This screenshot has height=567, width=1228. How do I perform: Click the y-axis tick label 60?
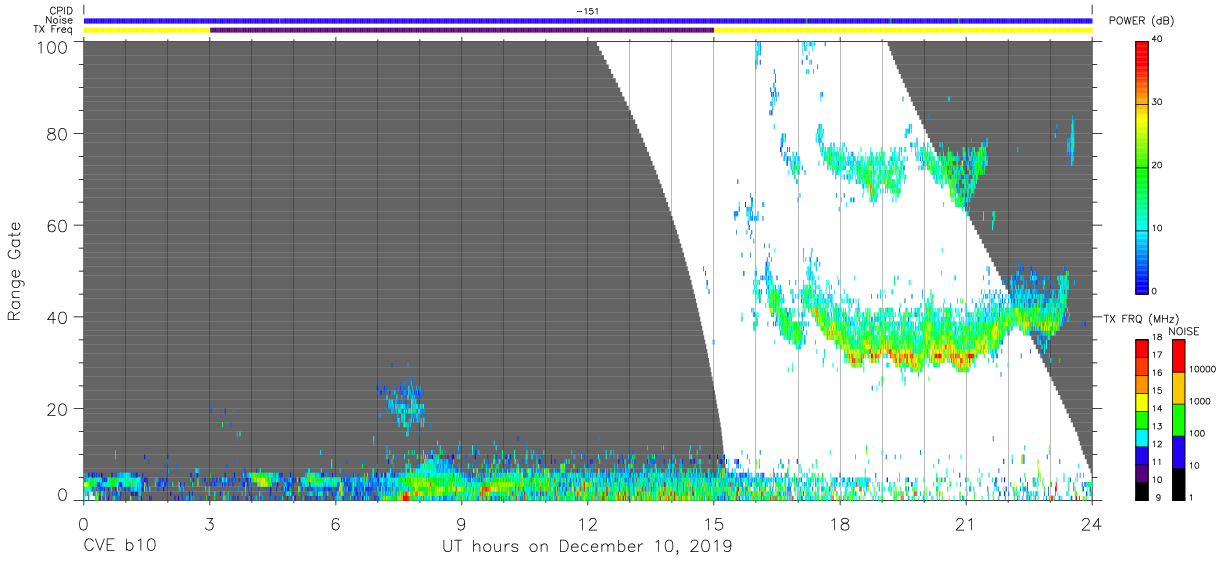coord(58,225)
